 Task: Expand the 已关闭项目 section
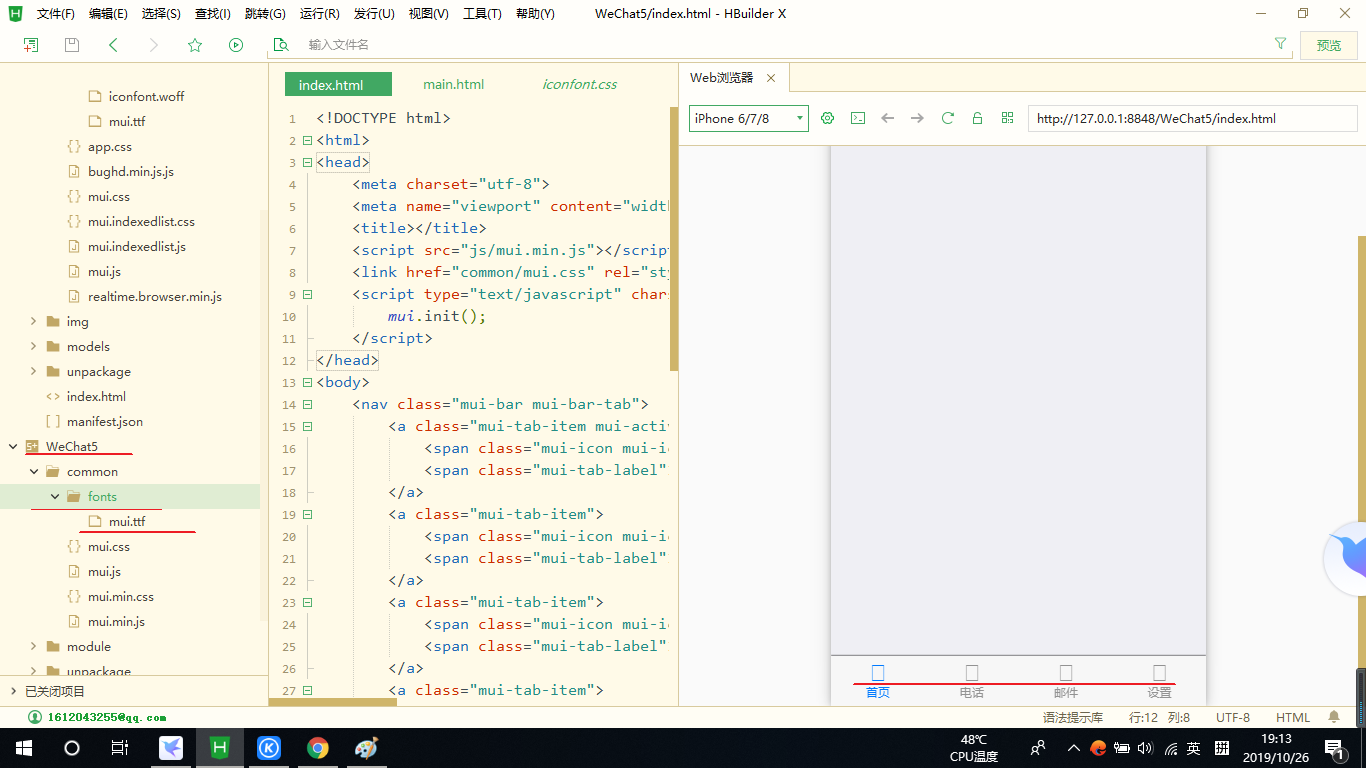click(13, 691)
